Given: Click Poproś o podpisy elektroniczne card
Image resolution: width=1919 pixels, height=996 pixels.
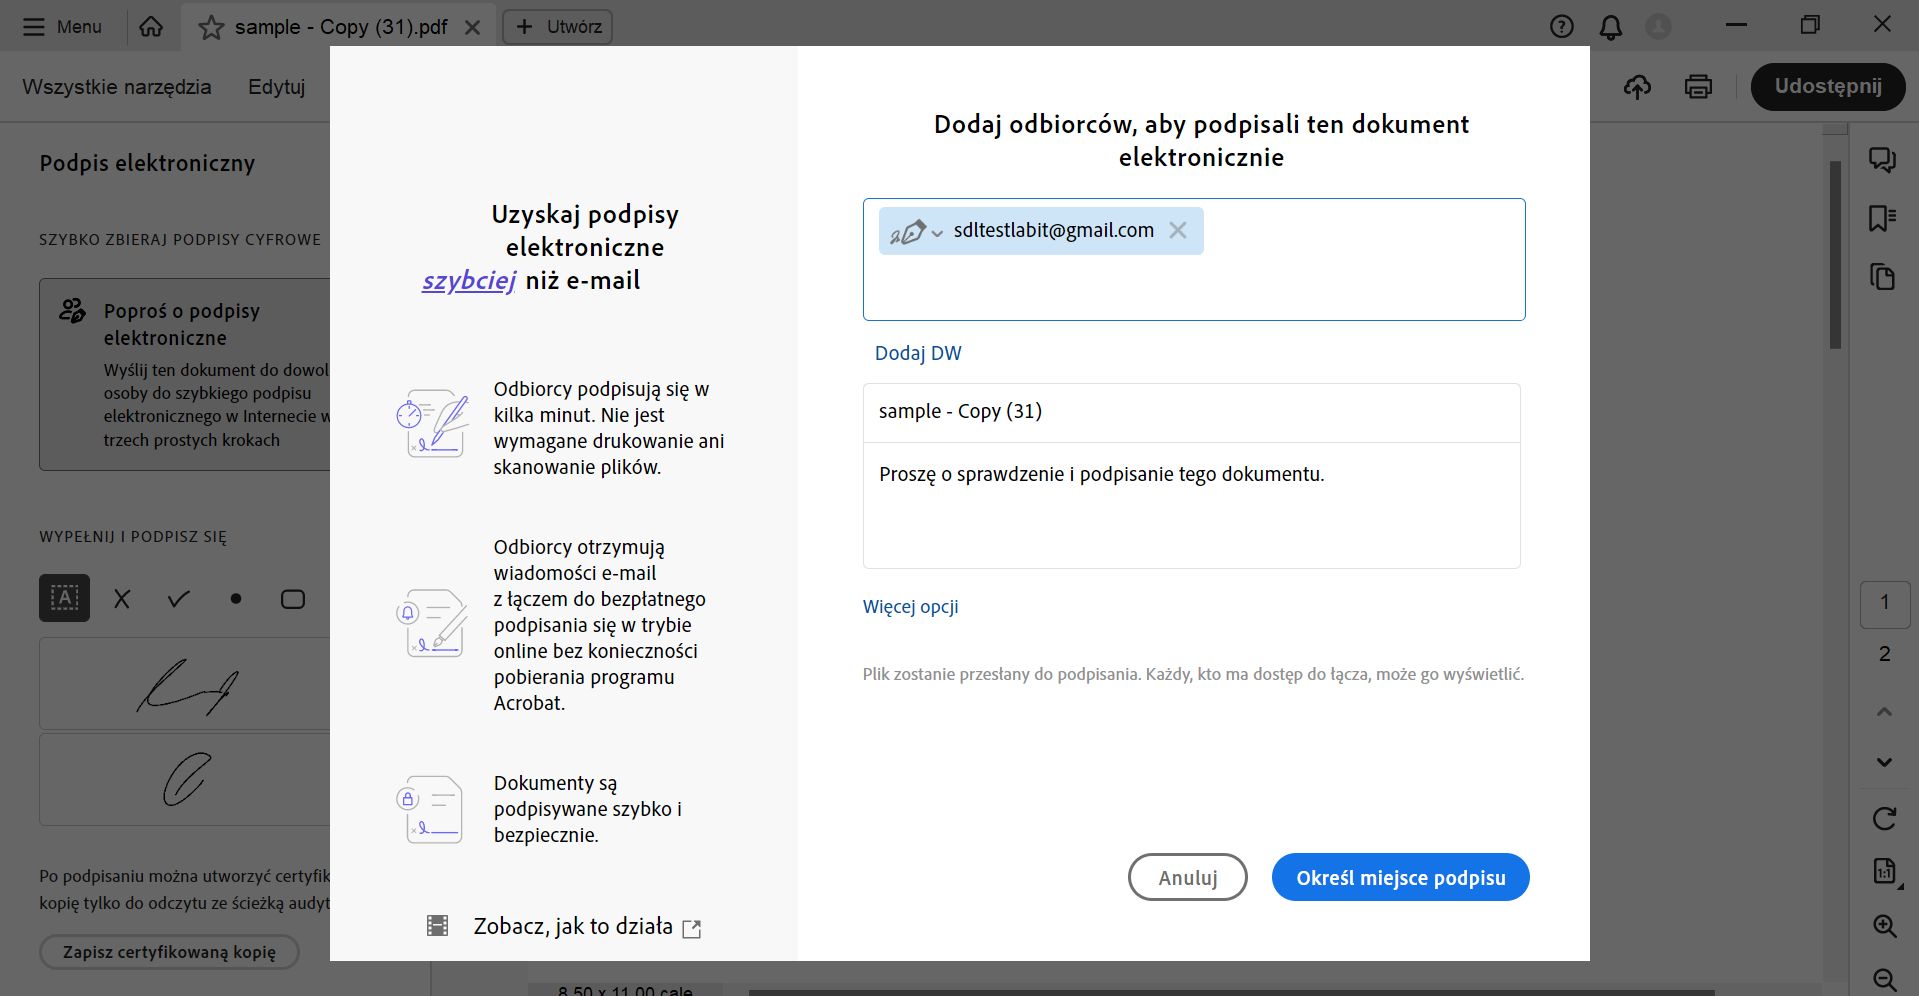Looking at the screenshot, I should click(185, 374).
